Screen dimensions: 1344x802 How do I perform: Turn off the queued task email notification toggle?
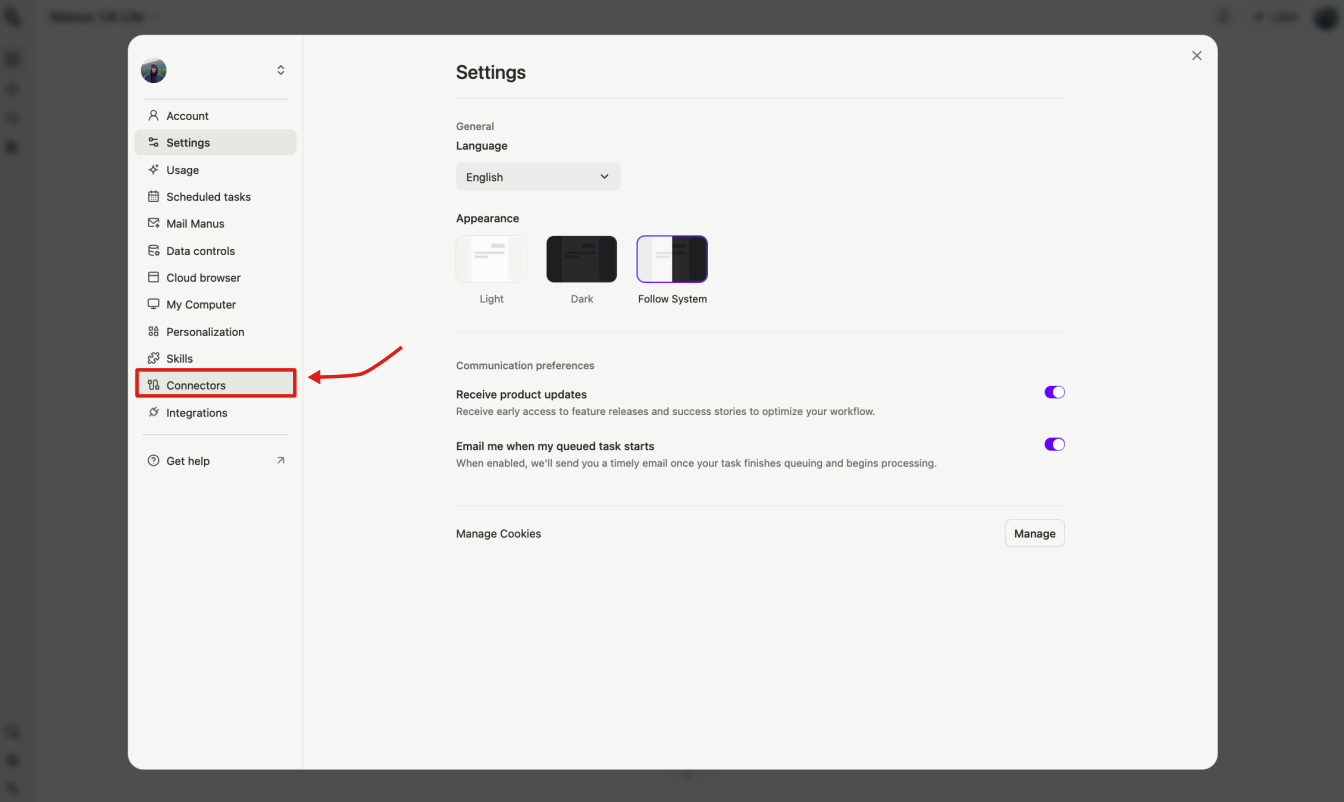coord(1054,444)
